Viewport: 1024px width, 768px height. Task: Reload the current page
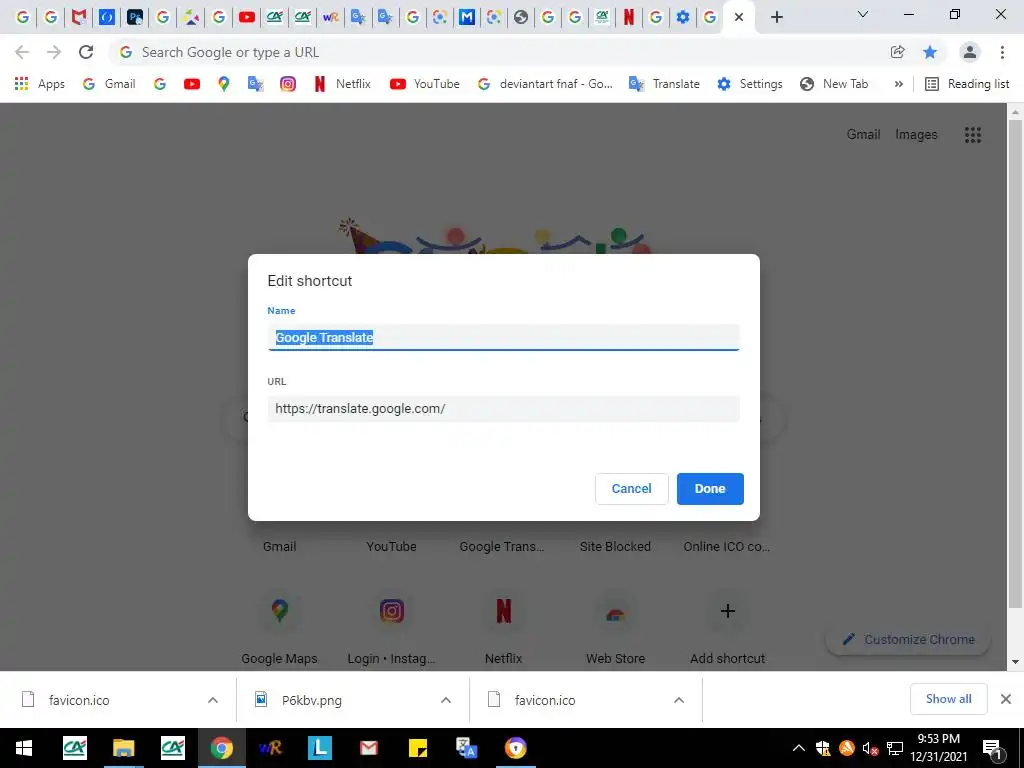86,52
